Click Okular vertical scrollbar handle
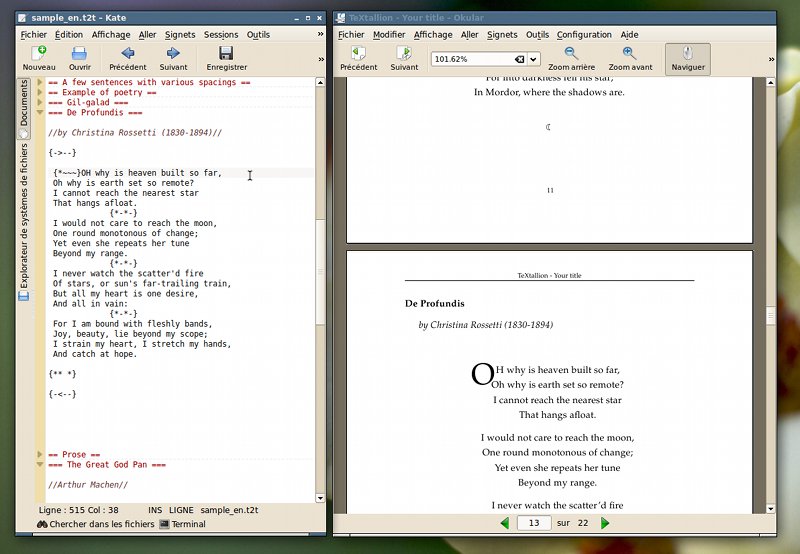The image size is (800, 554). point(770,315)
